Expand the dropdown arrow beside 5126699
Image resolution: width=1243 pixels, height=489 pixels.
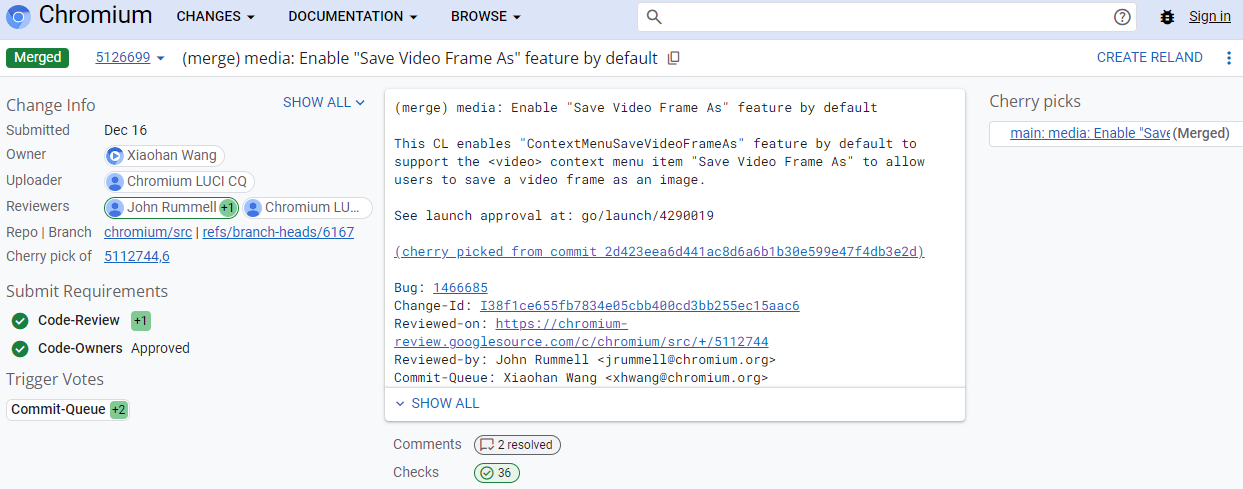160,58
